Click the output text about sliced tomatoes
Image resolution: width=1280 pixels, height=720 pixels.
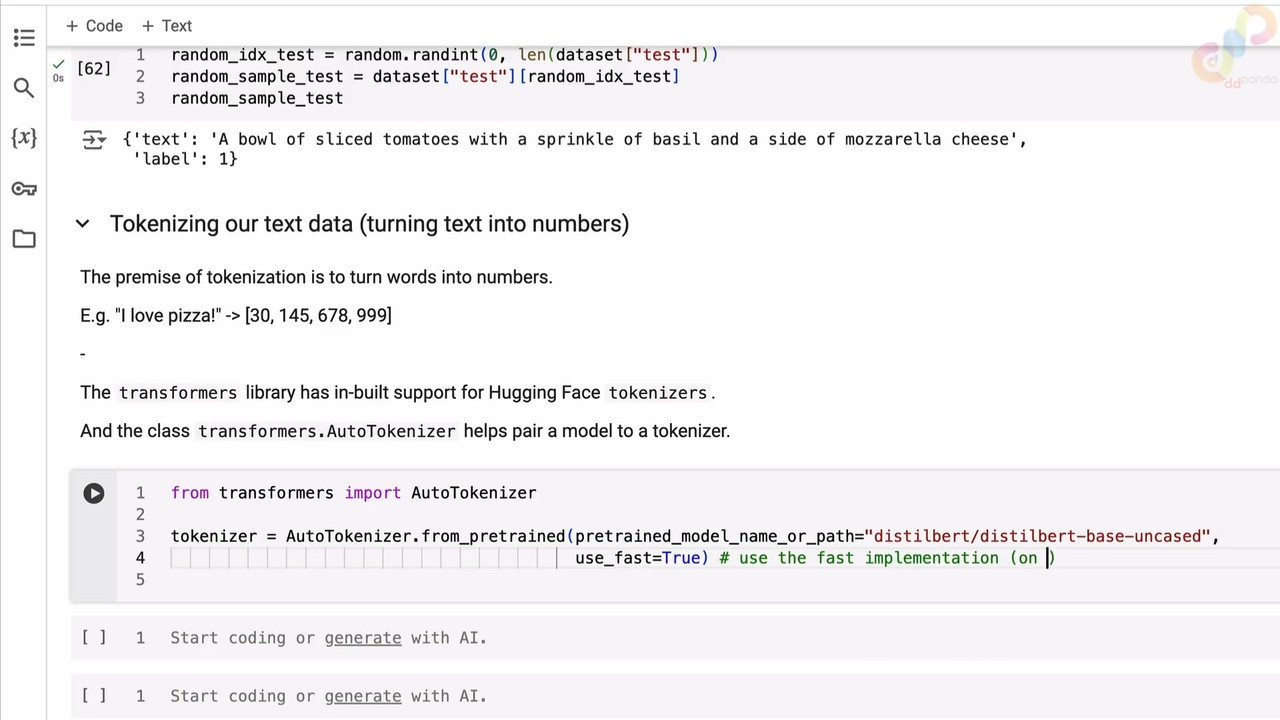574,139
